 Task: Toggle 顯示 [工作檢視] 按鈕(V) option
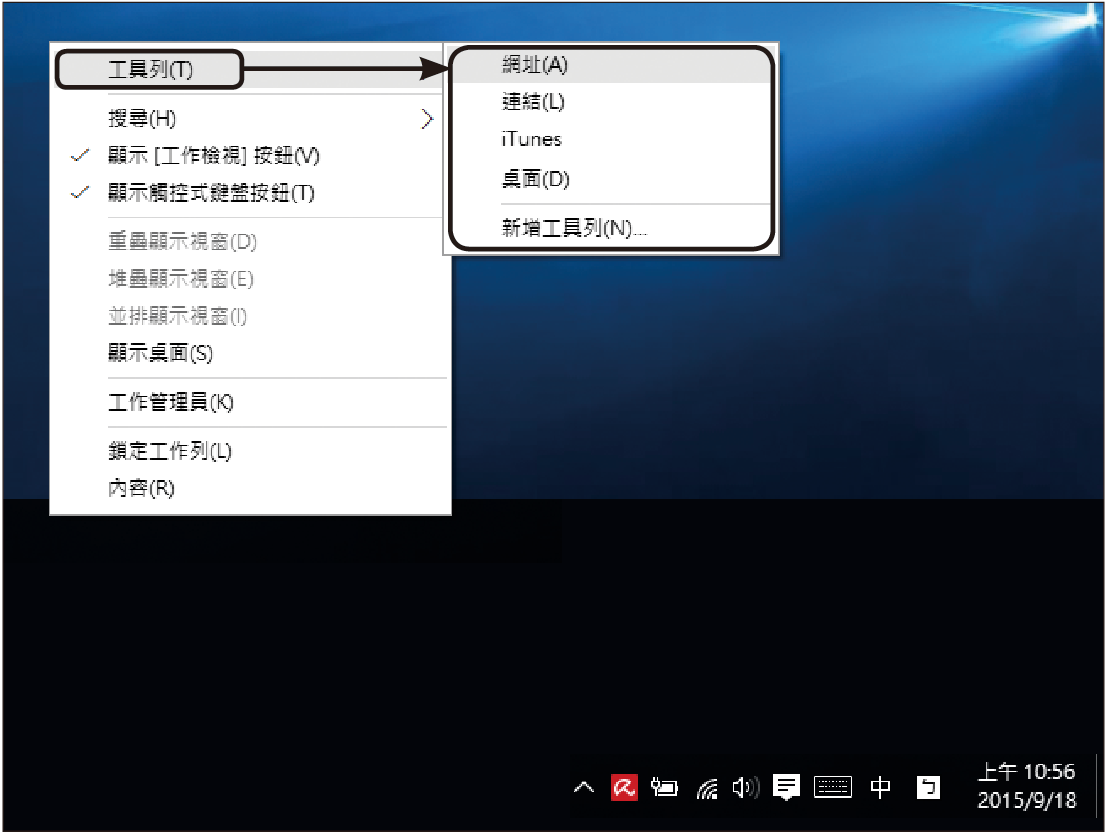point(249,155)
